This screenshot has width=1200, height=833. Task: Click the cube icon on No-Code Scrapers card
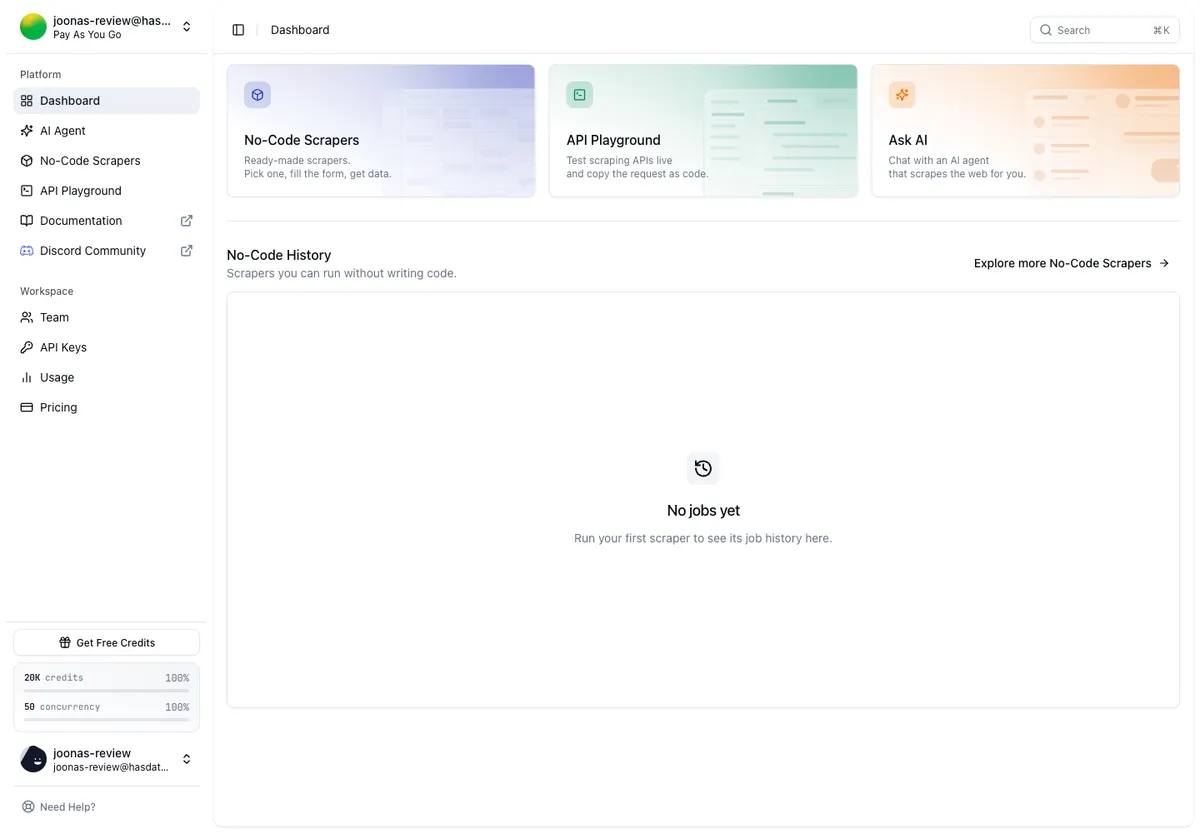[x=257, y=95]
